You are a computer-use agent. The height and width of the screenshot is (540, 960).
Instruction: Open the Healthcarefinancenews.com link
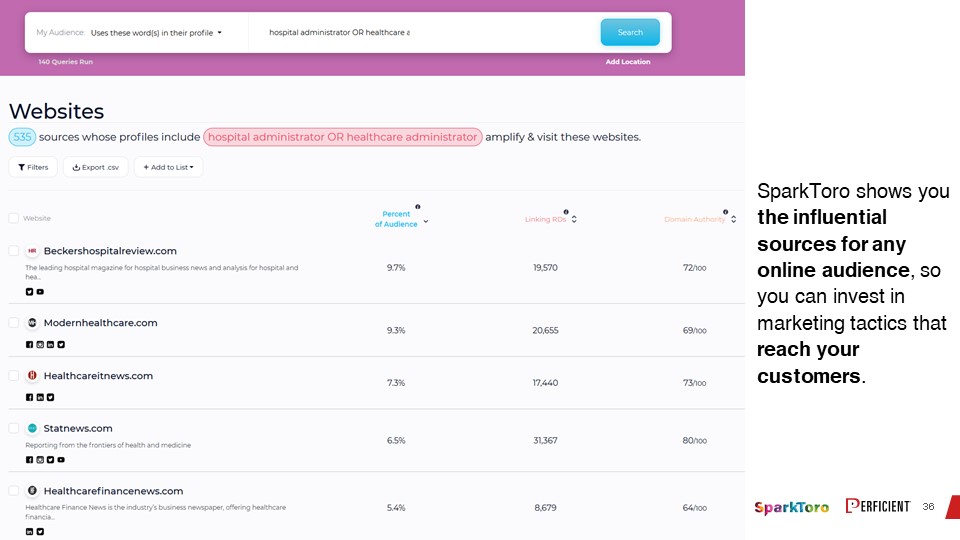coord(113,490)
